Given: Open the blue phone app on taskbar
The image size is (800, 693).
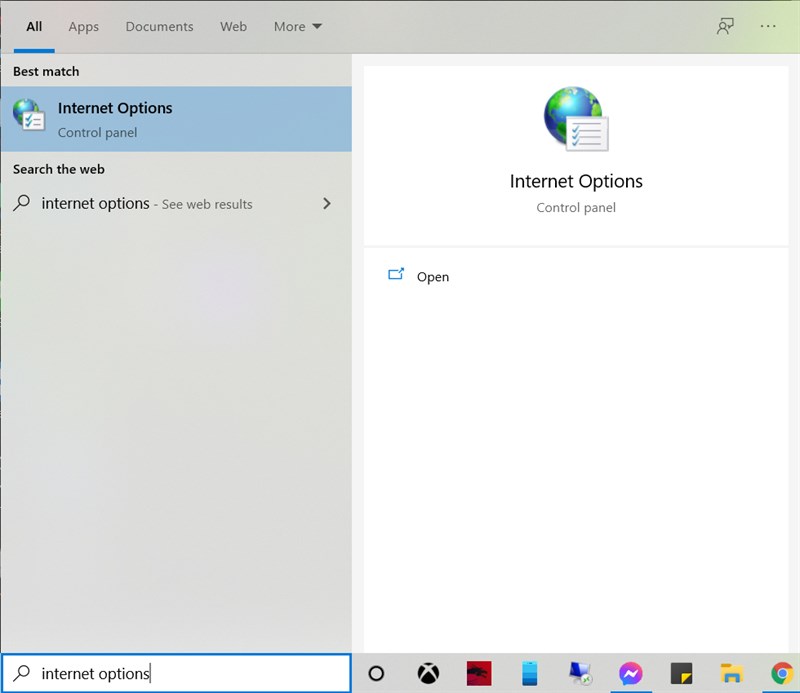Looking at the screenshot, I should [530, 674].
